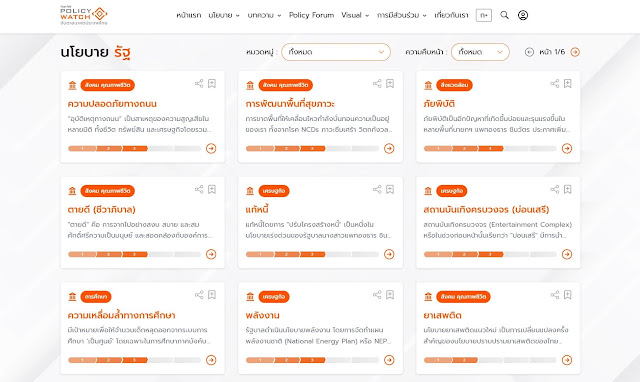Screen dimensions: 640x382
Task: Open arrow button on สถานบันเทิงครบวงจร card
Action: tap(567, 254)
